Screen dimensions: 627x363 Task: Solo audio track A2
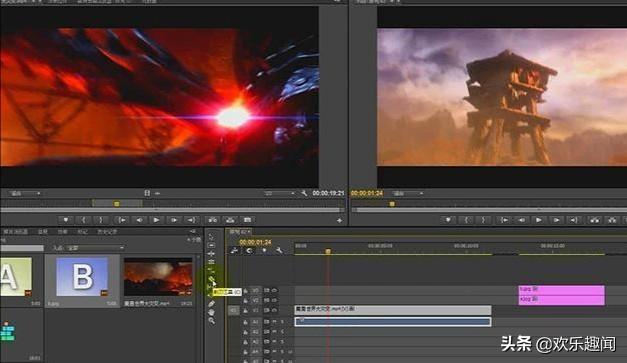coord(282,332)
